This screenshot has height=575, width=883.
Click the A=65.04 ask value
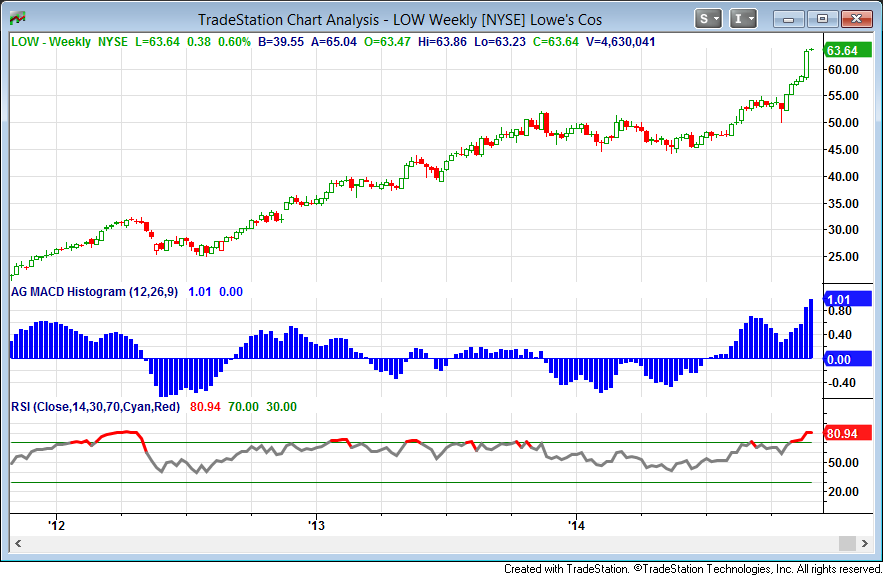333,42
